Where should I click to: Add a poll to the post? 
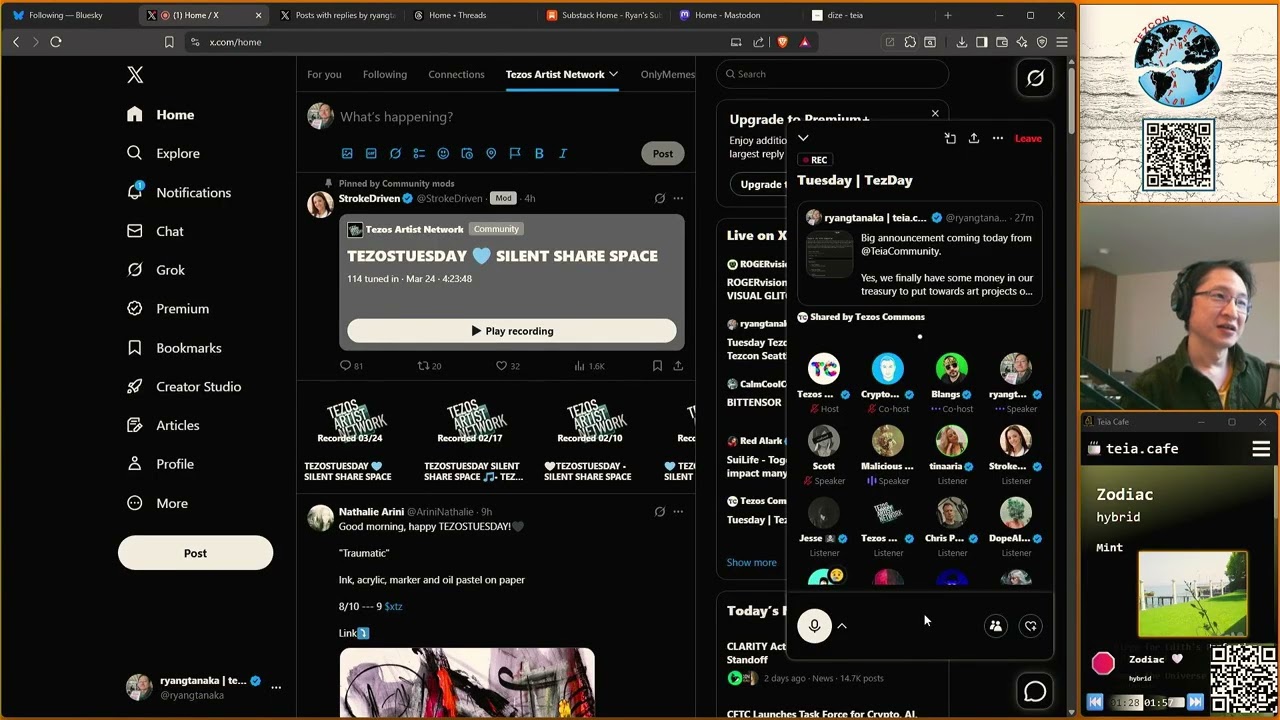419,153
